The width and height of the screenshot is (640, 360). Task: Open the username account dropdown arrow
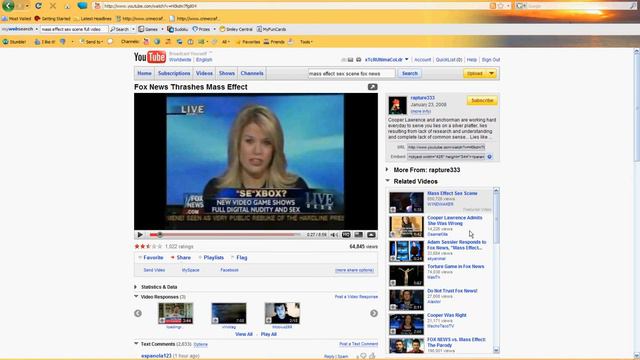407,60
